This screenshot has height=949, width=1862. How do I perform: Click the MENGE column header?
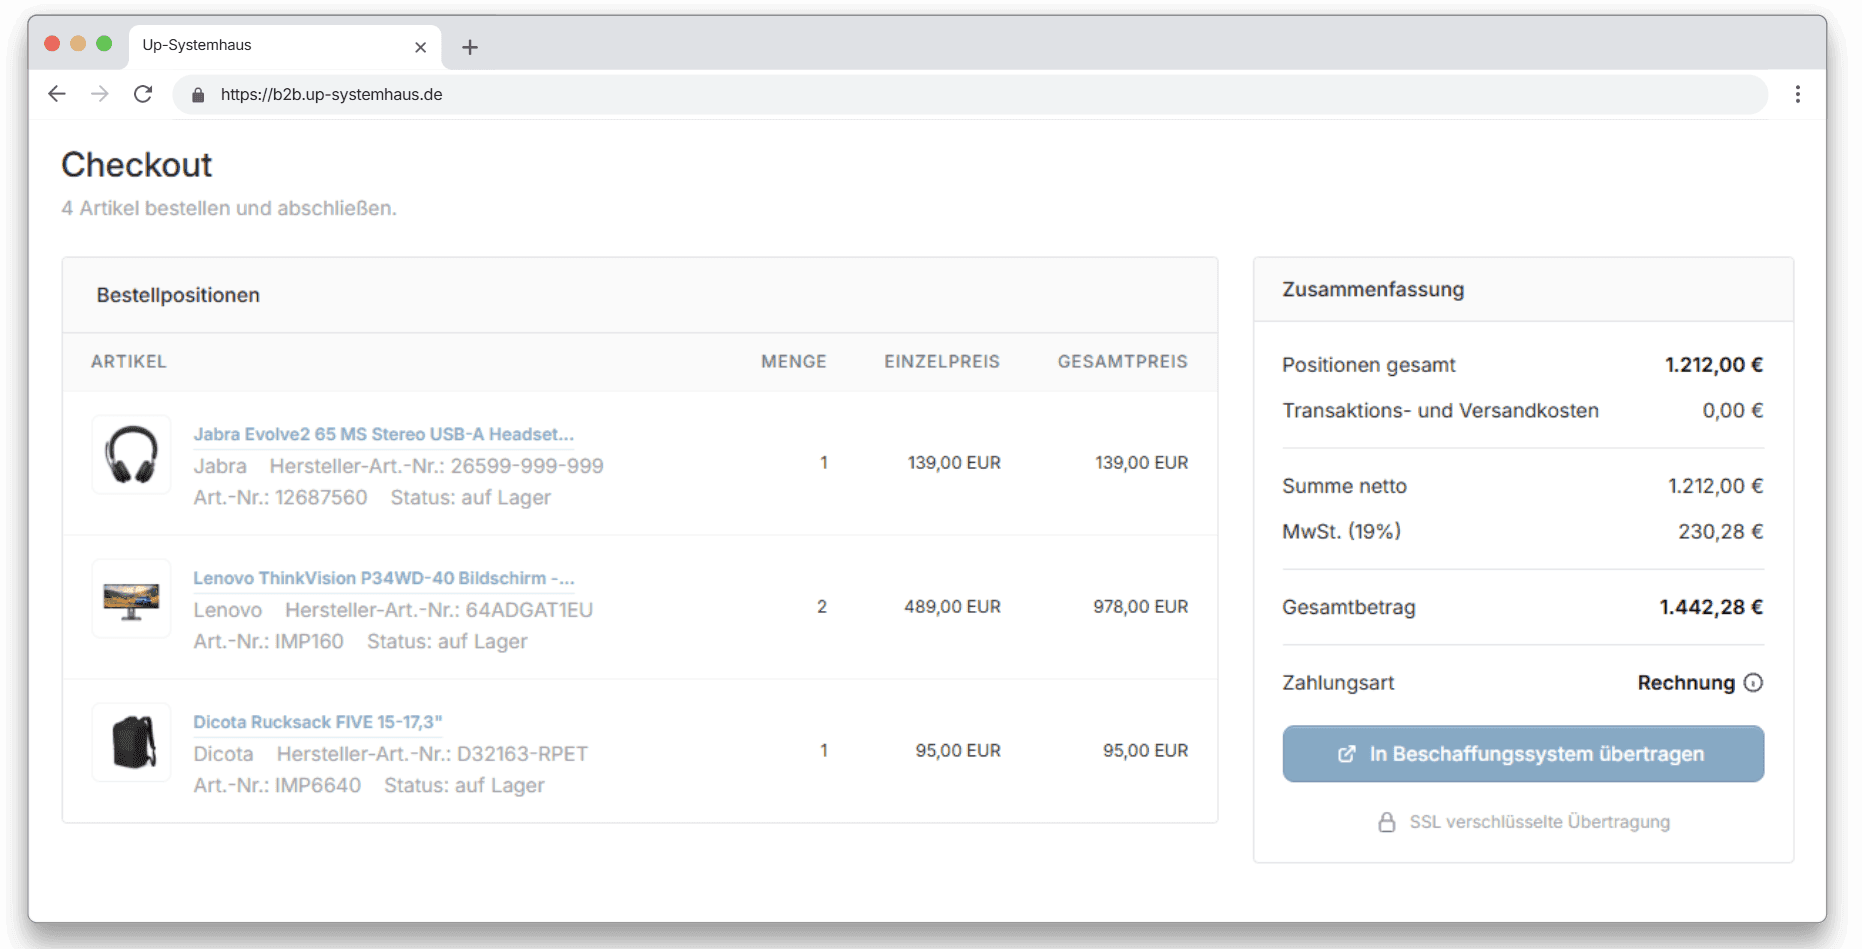pos(794,362)
